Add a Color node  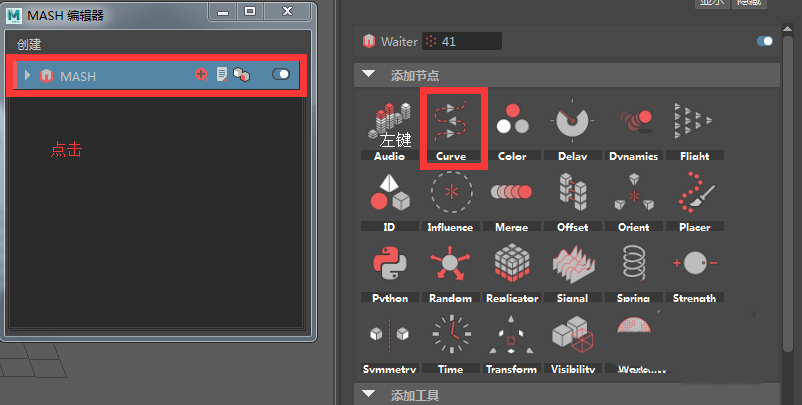(512, 129)
